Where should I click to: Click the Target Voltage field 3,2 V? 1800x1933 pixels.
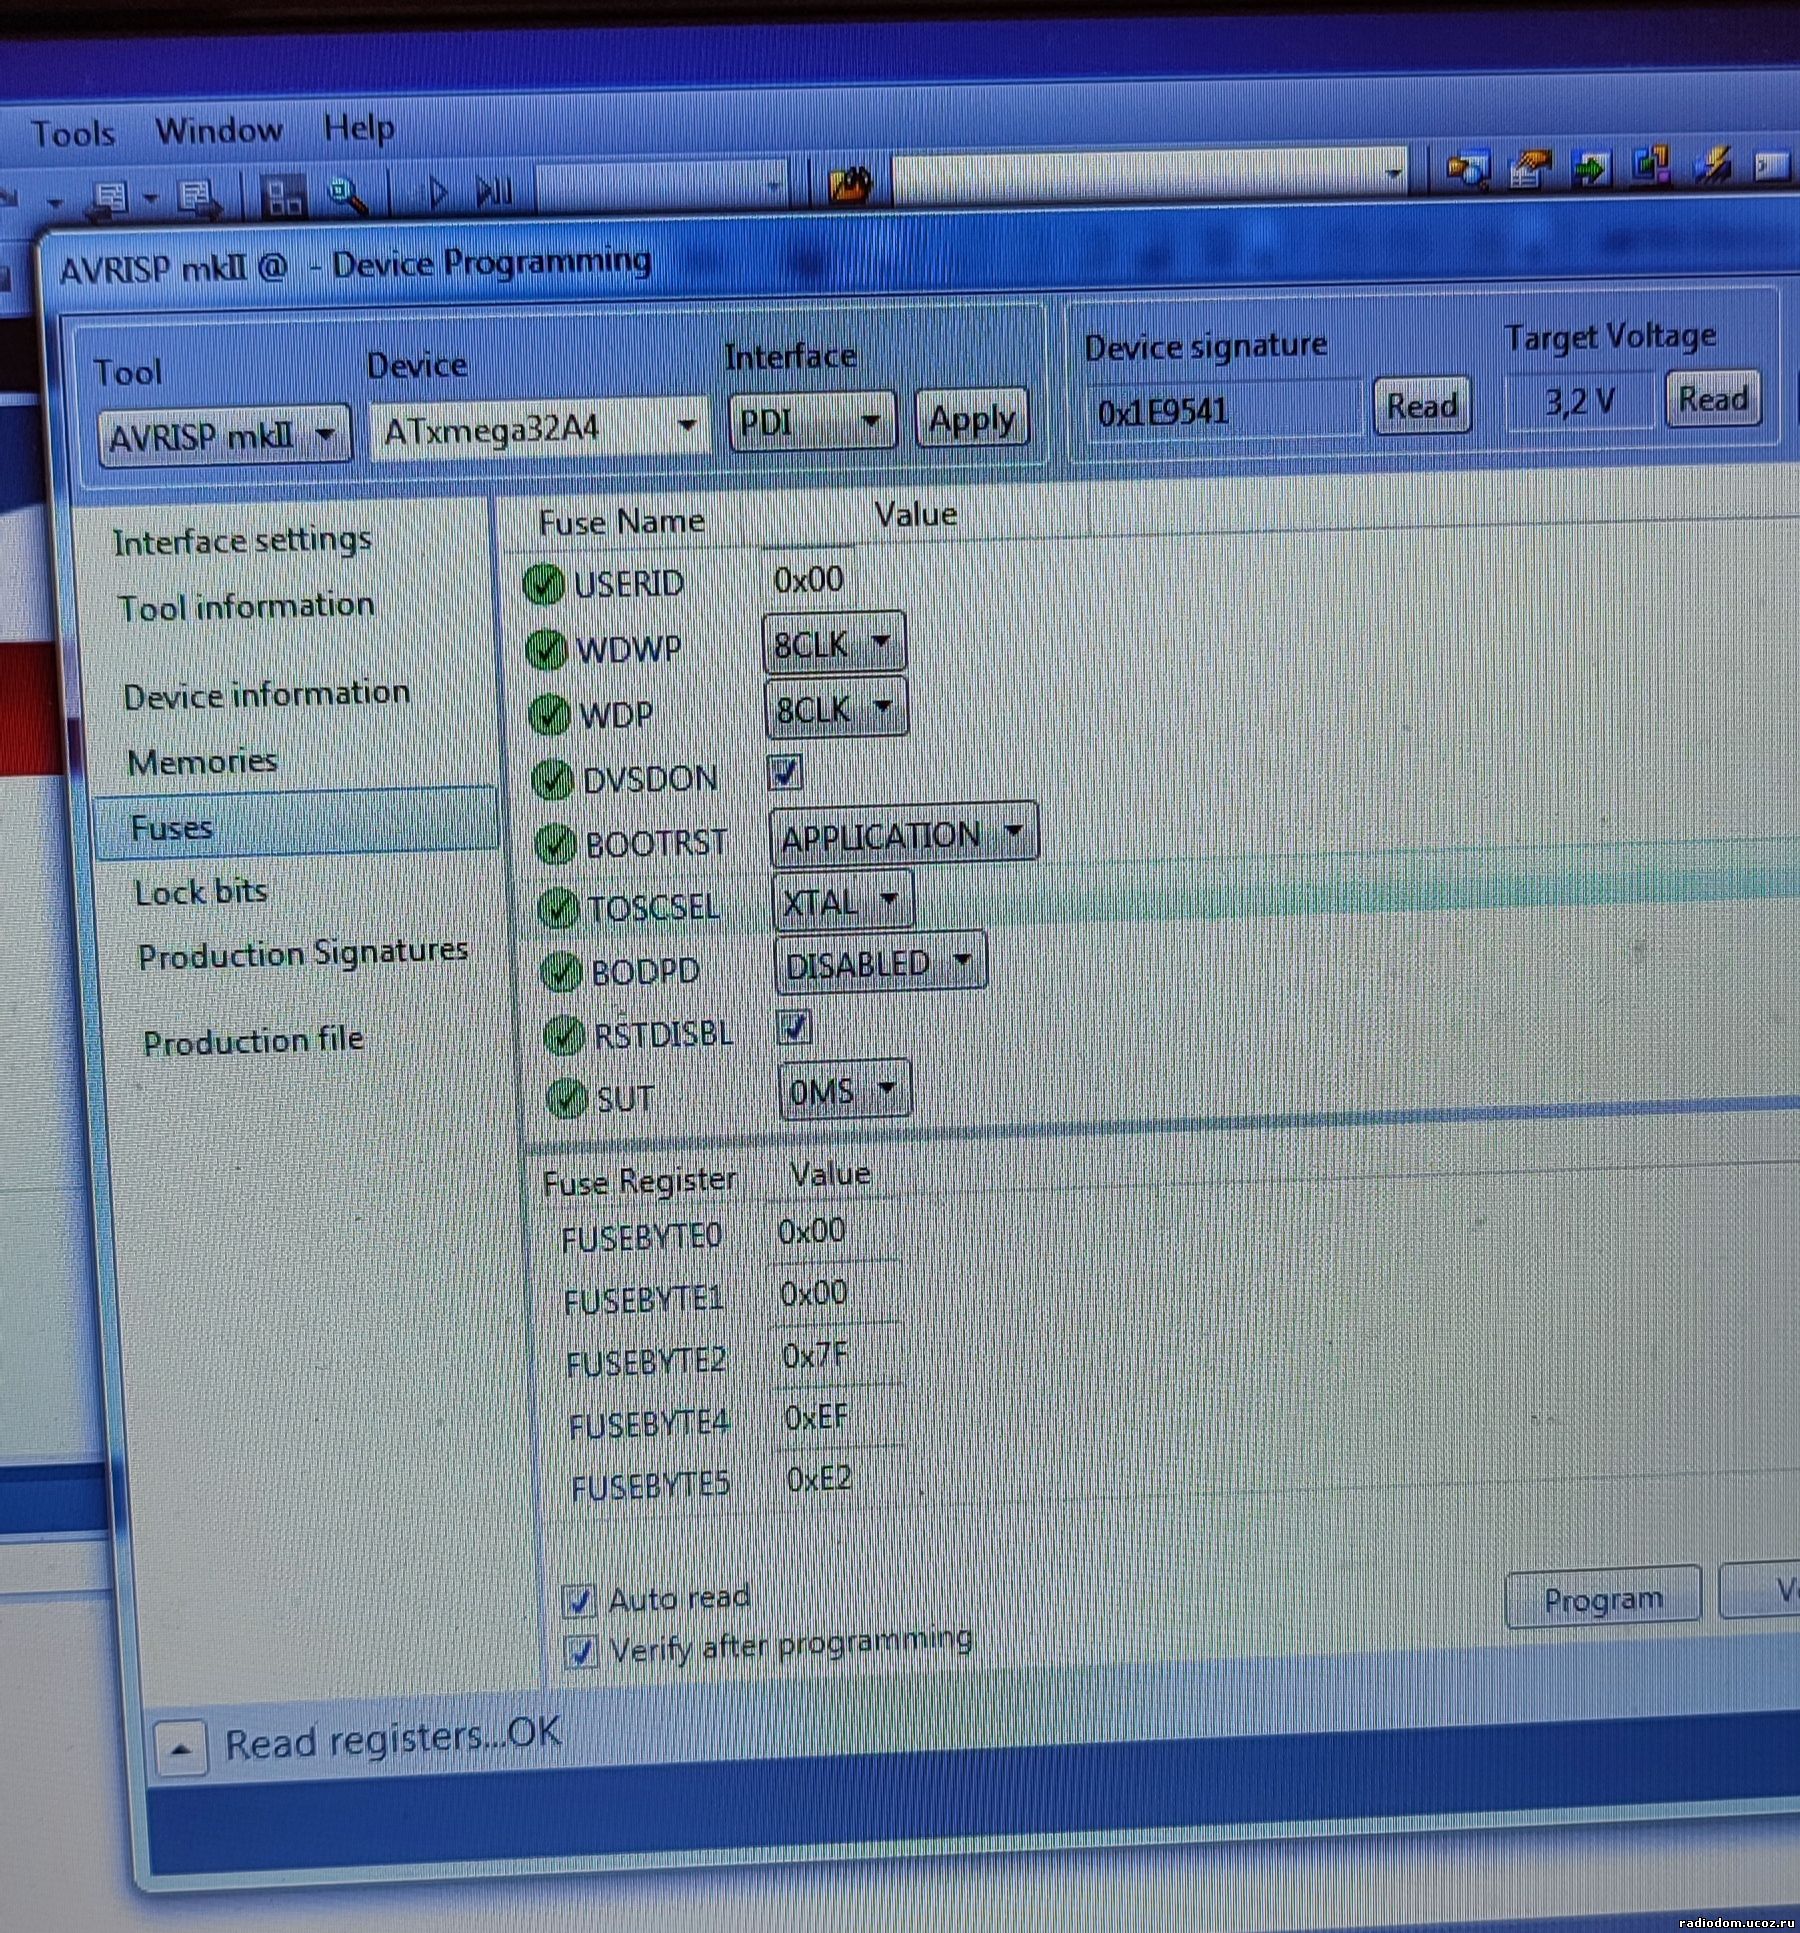point(1578,401)
